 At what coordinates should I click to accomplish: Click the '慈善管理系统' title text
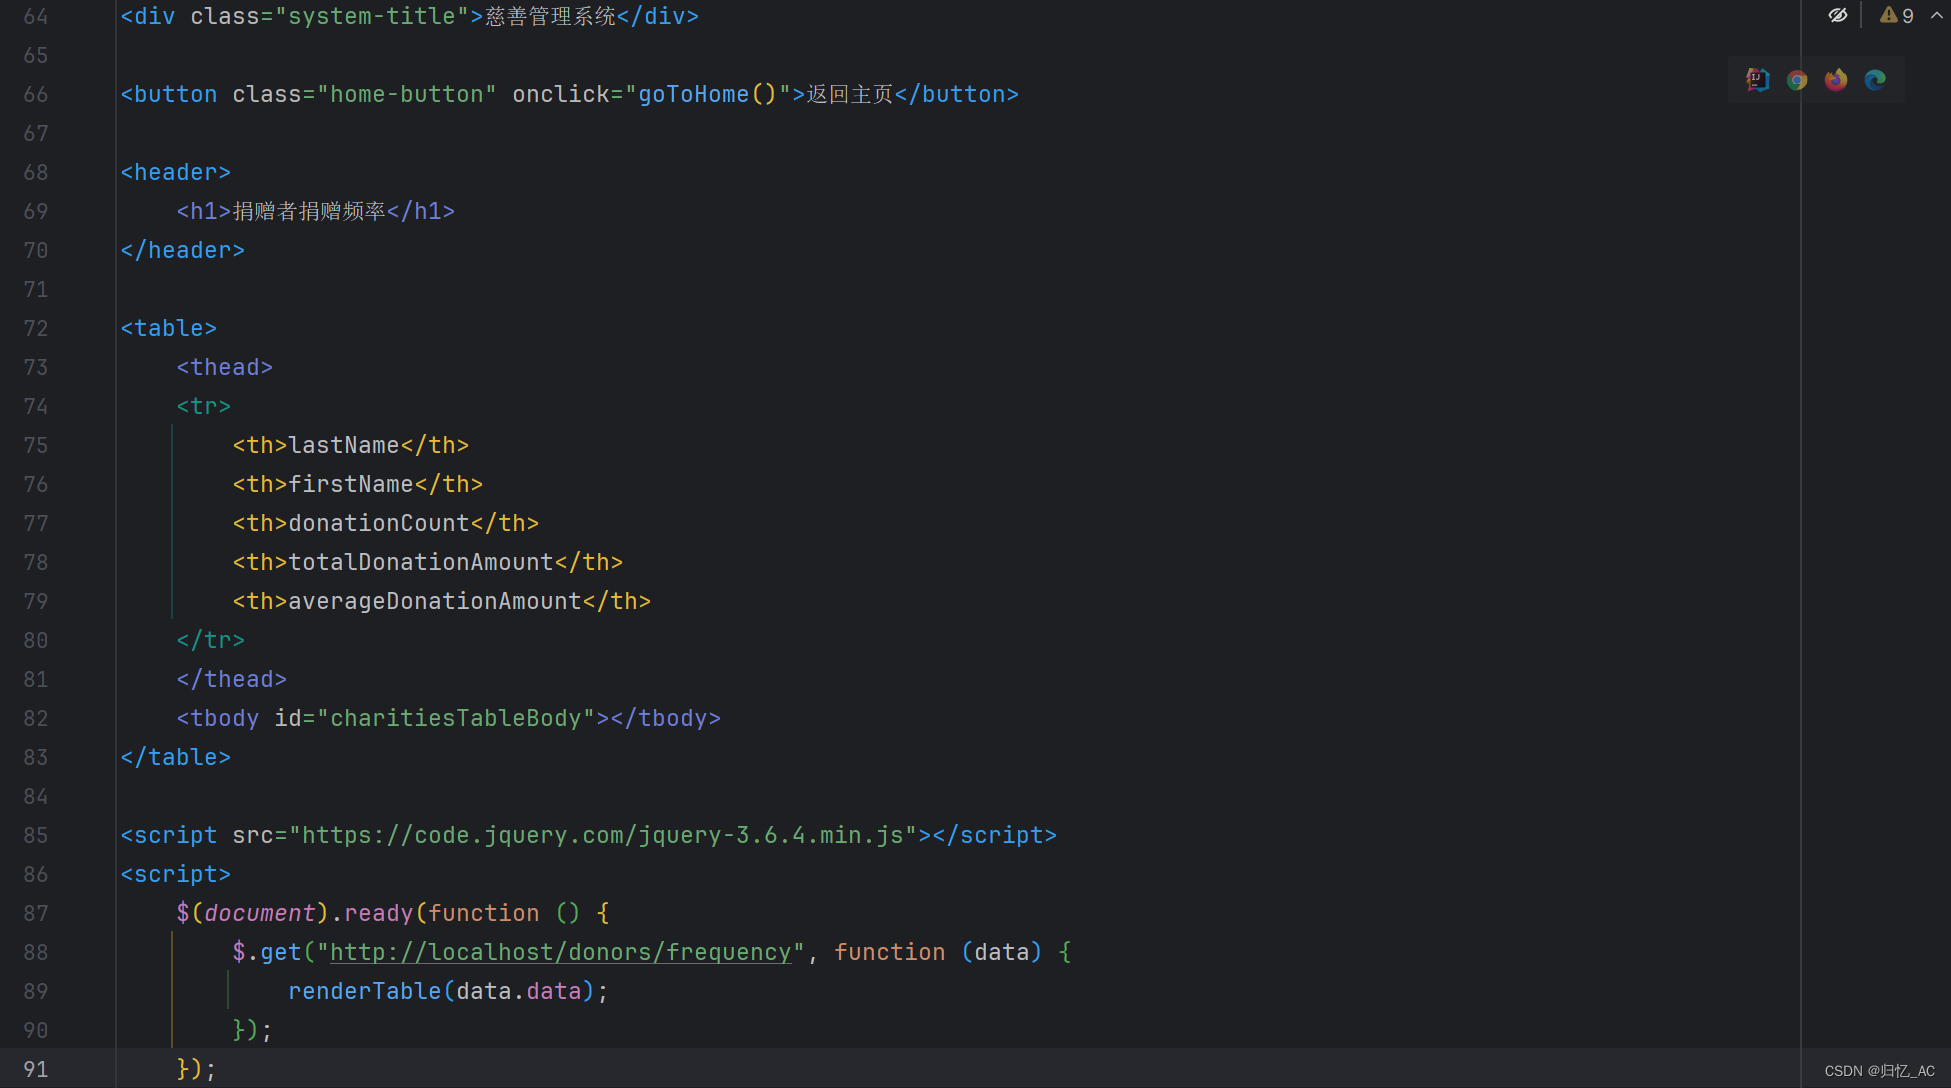(x=551, y=16)
